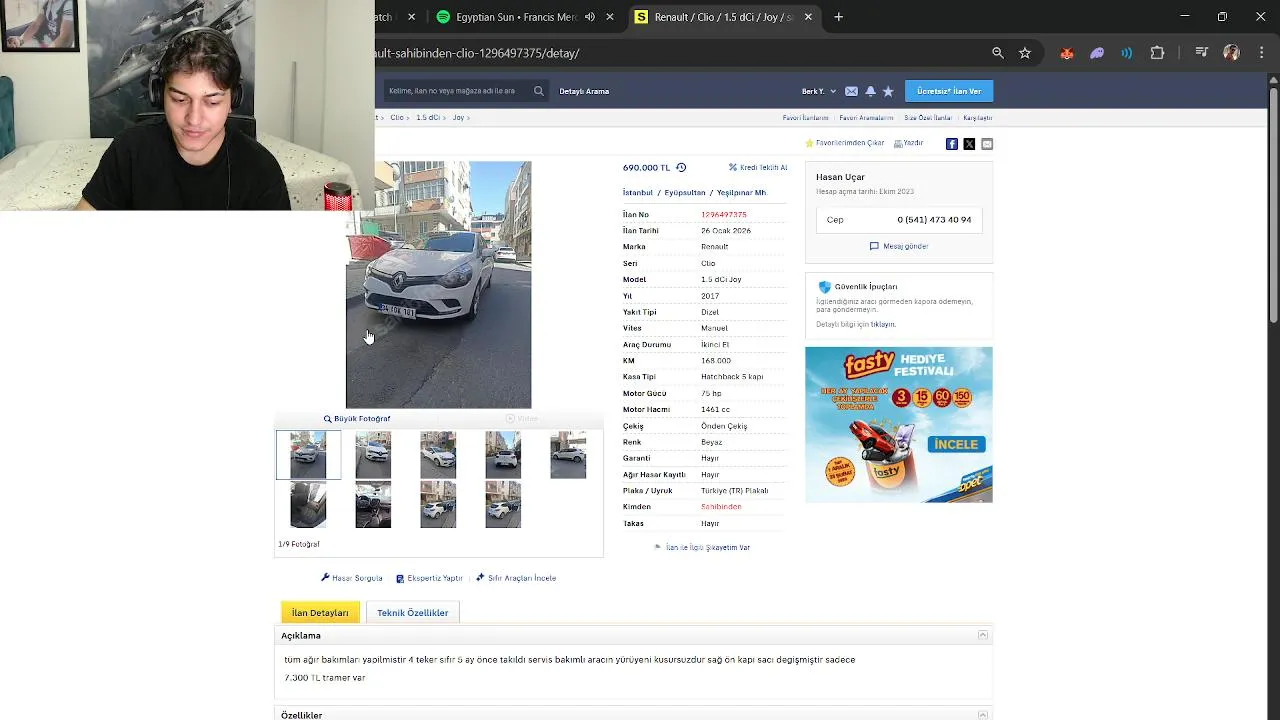Click the Chrome zoom magnifier icon in the address bar
The height and width of the screenshot is (720, 1280).
pyautogui.click(x=998, y=53)
